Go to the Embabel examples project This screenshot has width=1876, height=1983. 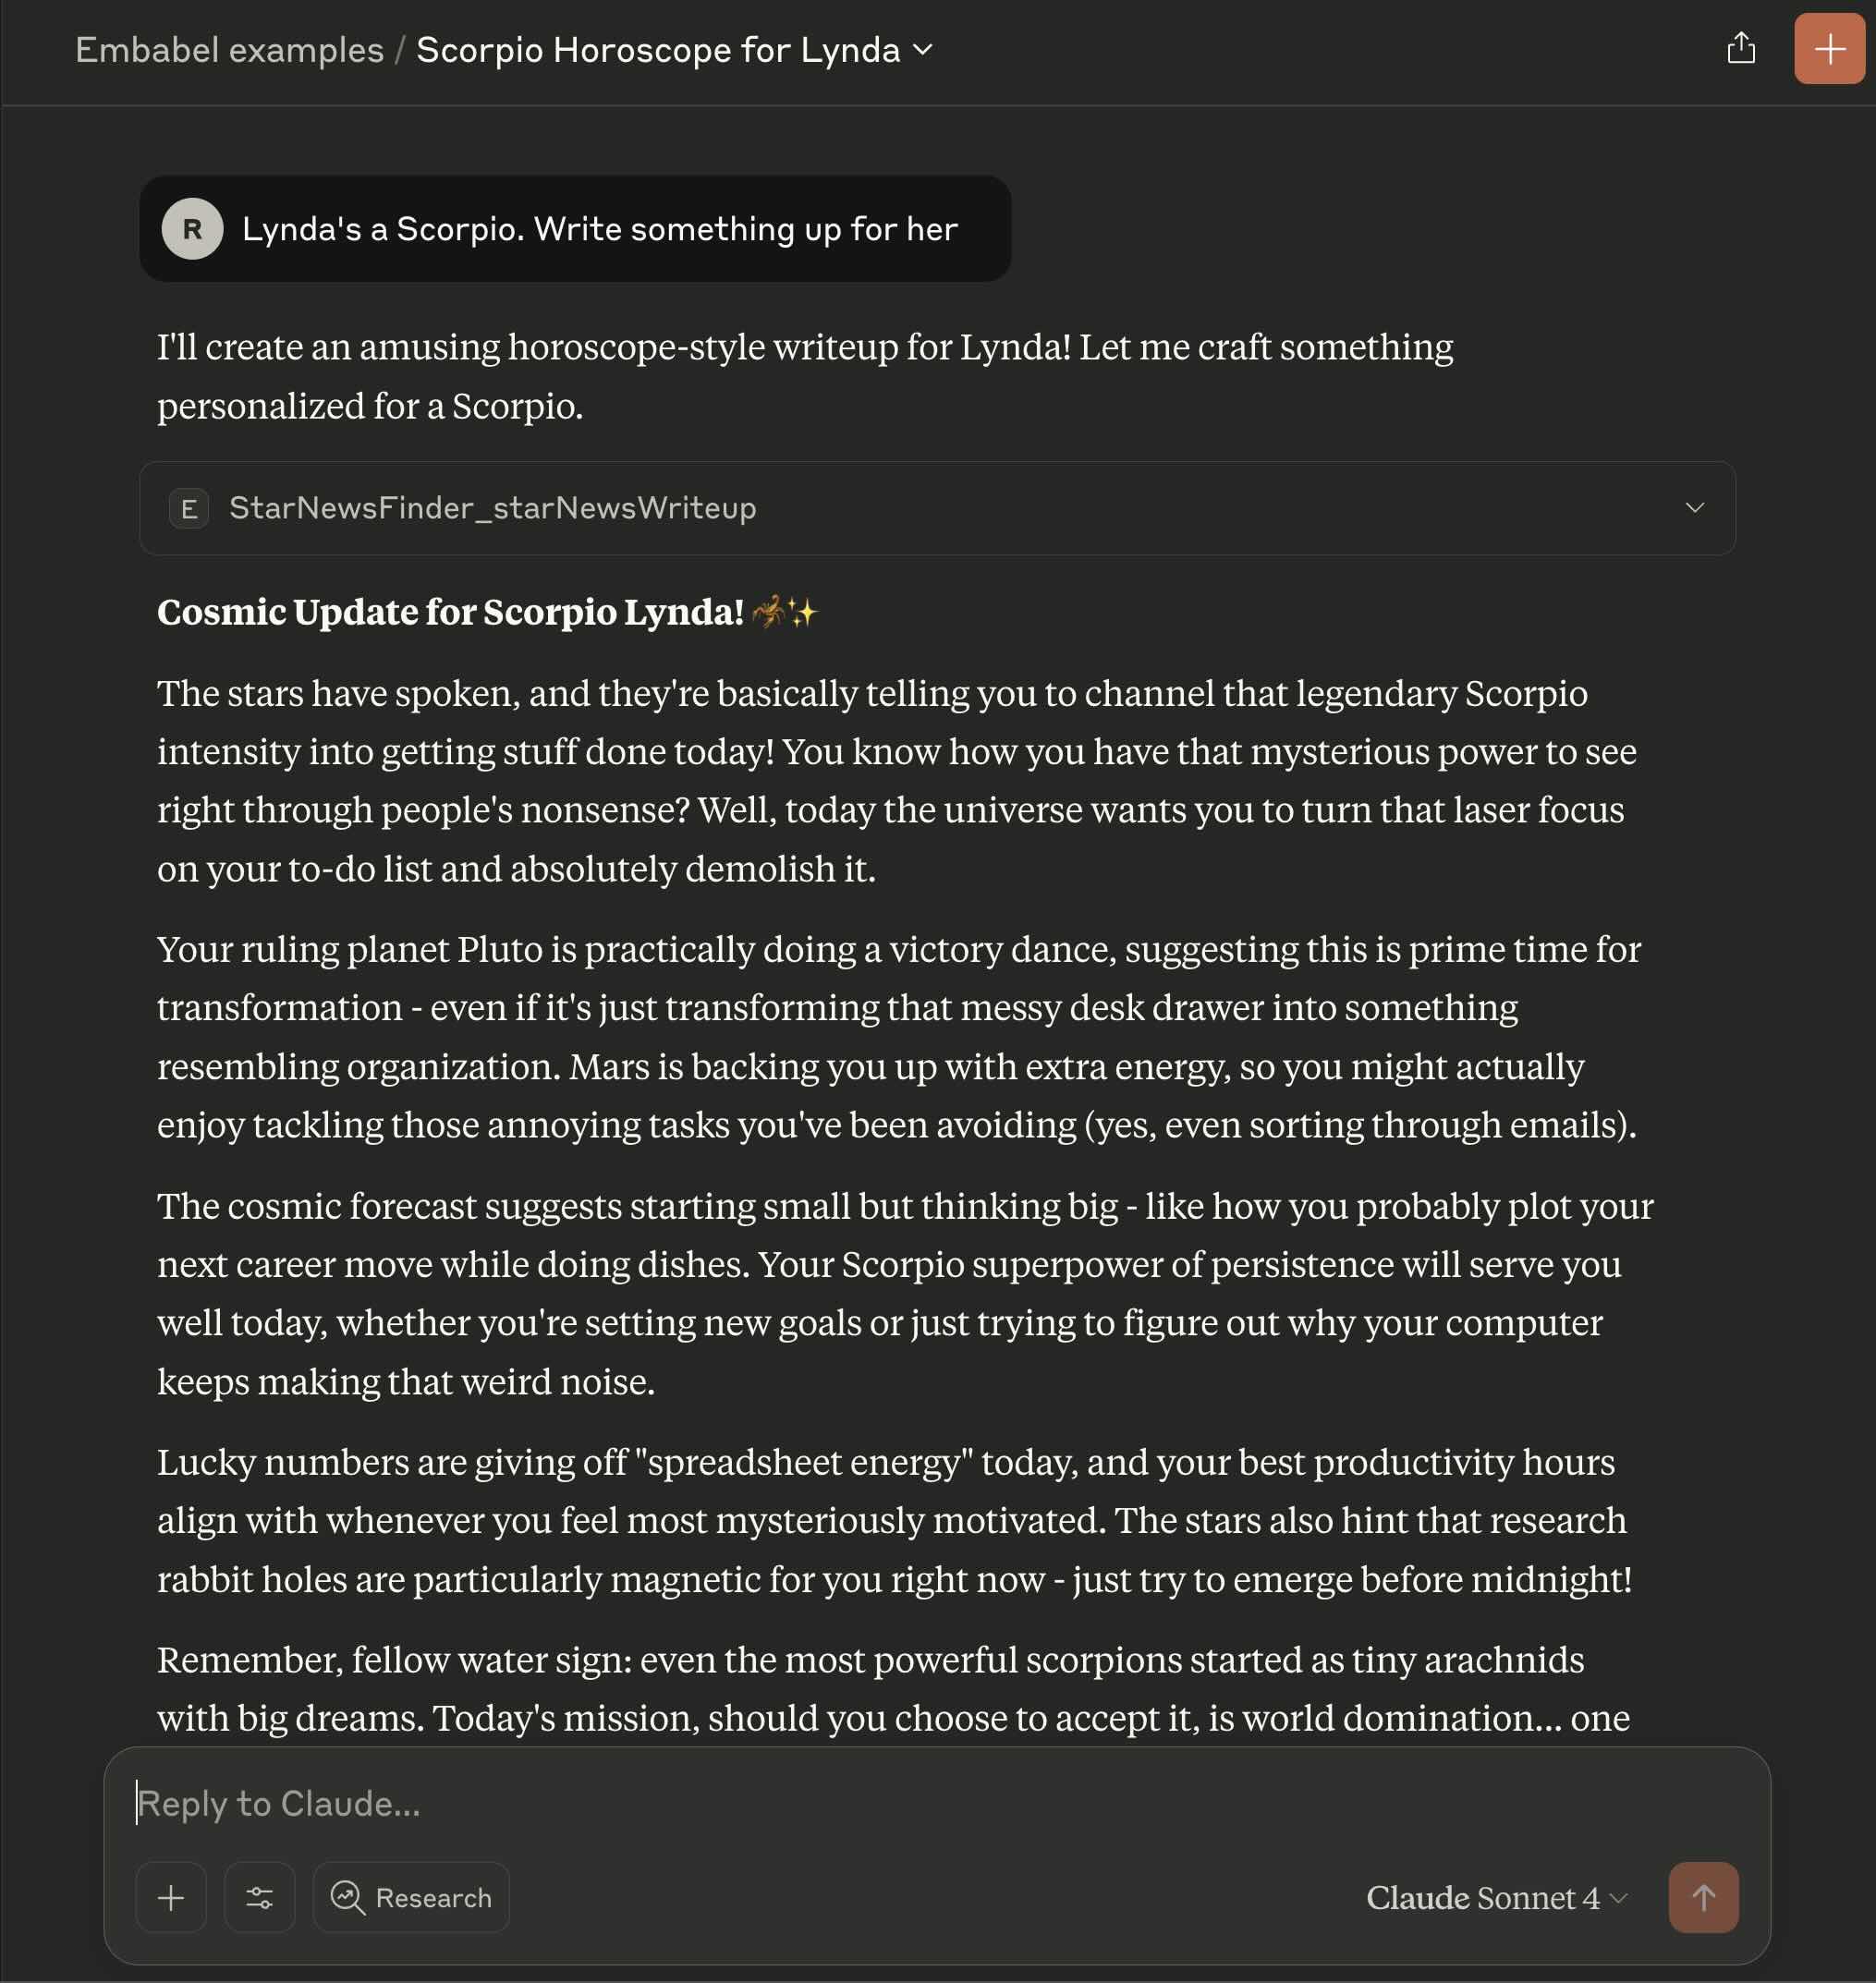click(x=229, y=50)
